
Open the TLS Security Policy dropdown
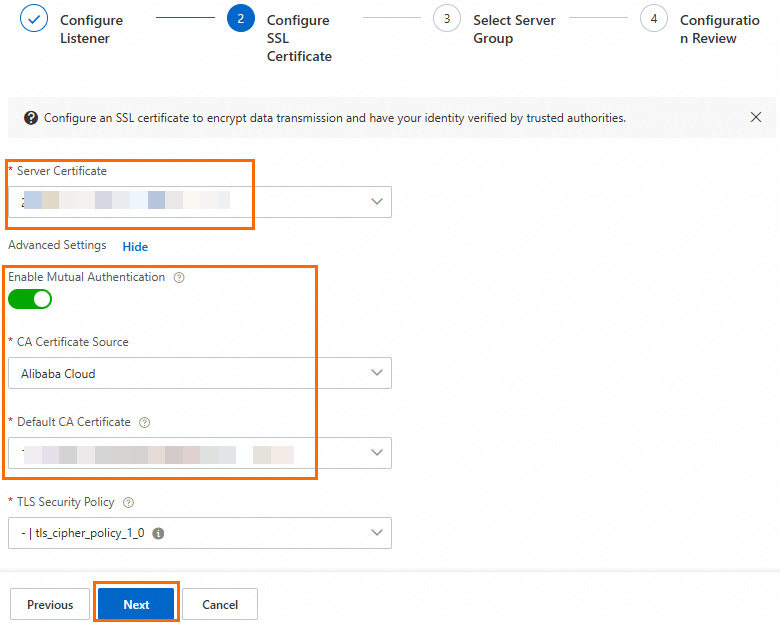(200, 533)
